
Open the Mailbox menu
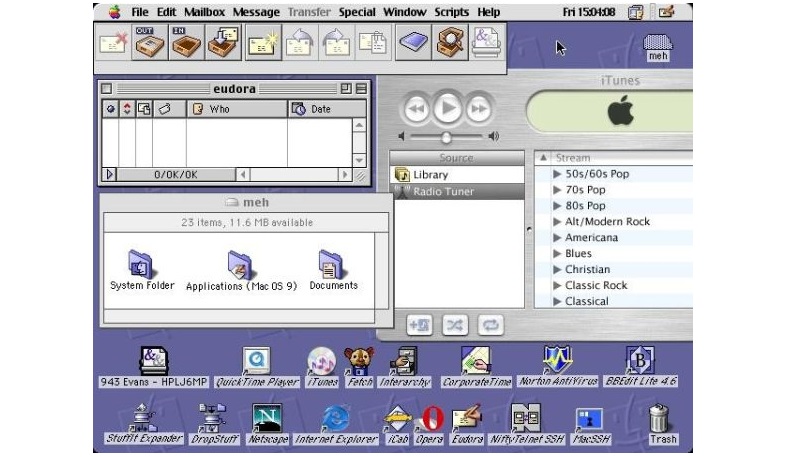(204, 12)
